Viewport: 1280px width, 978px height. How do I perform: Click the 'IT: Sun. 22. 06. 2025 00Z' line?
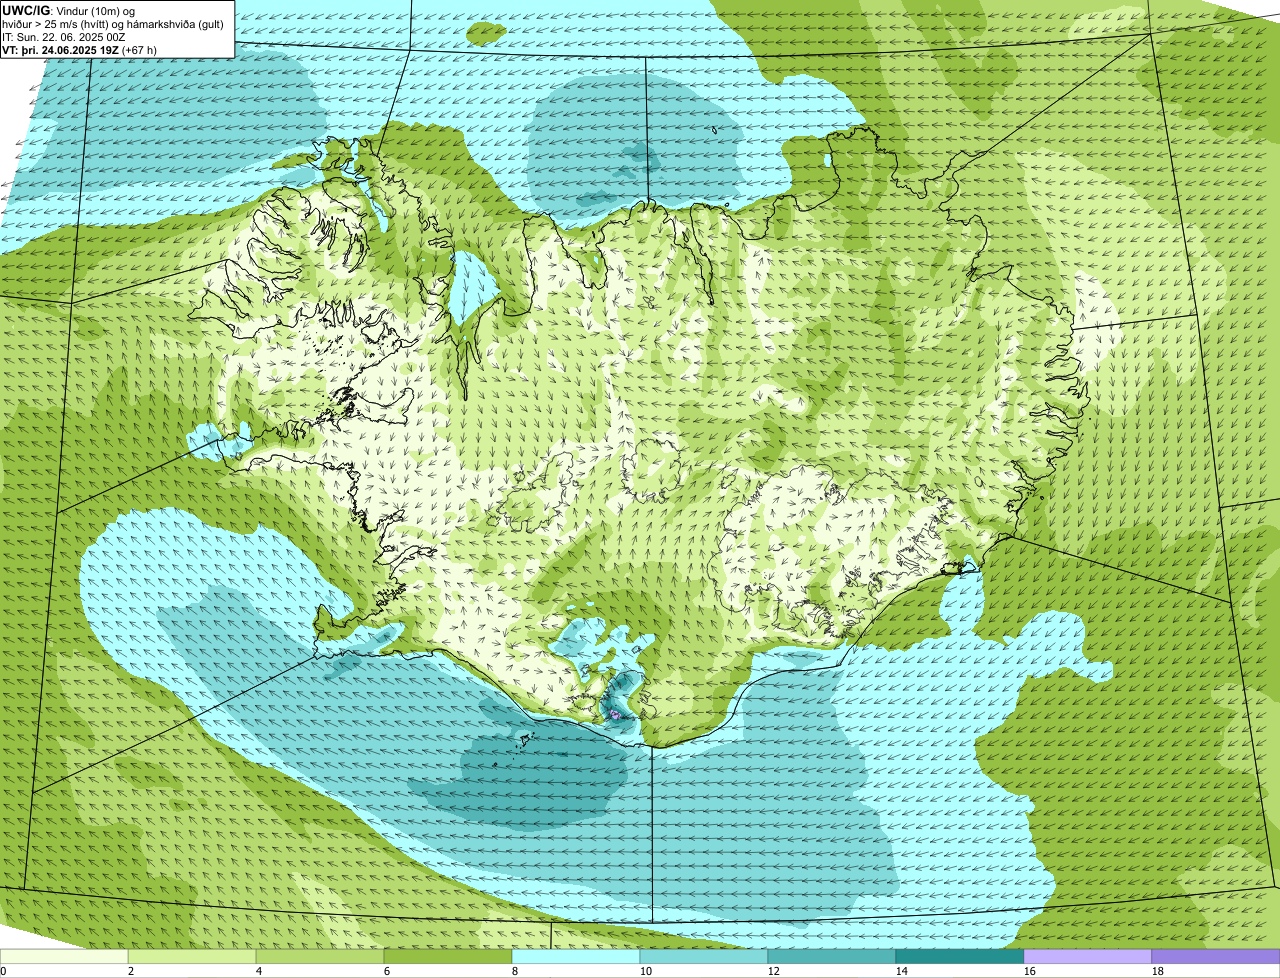click(x=64, y=36)
